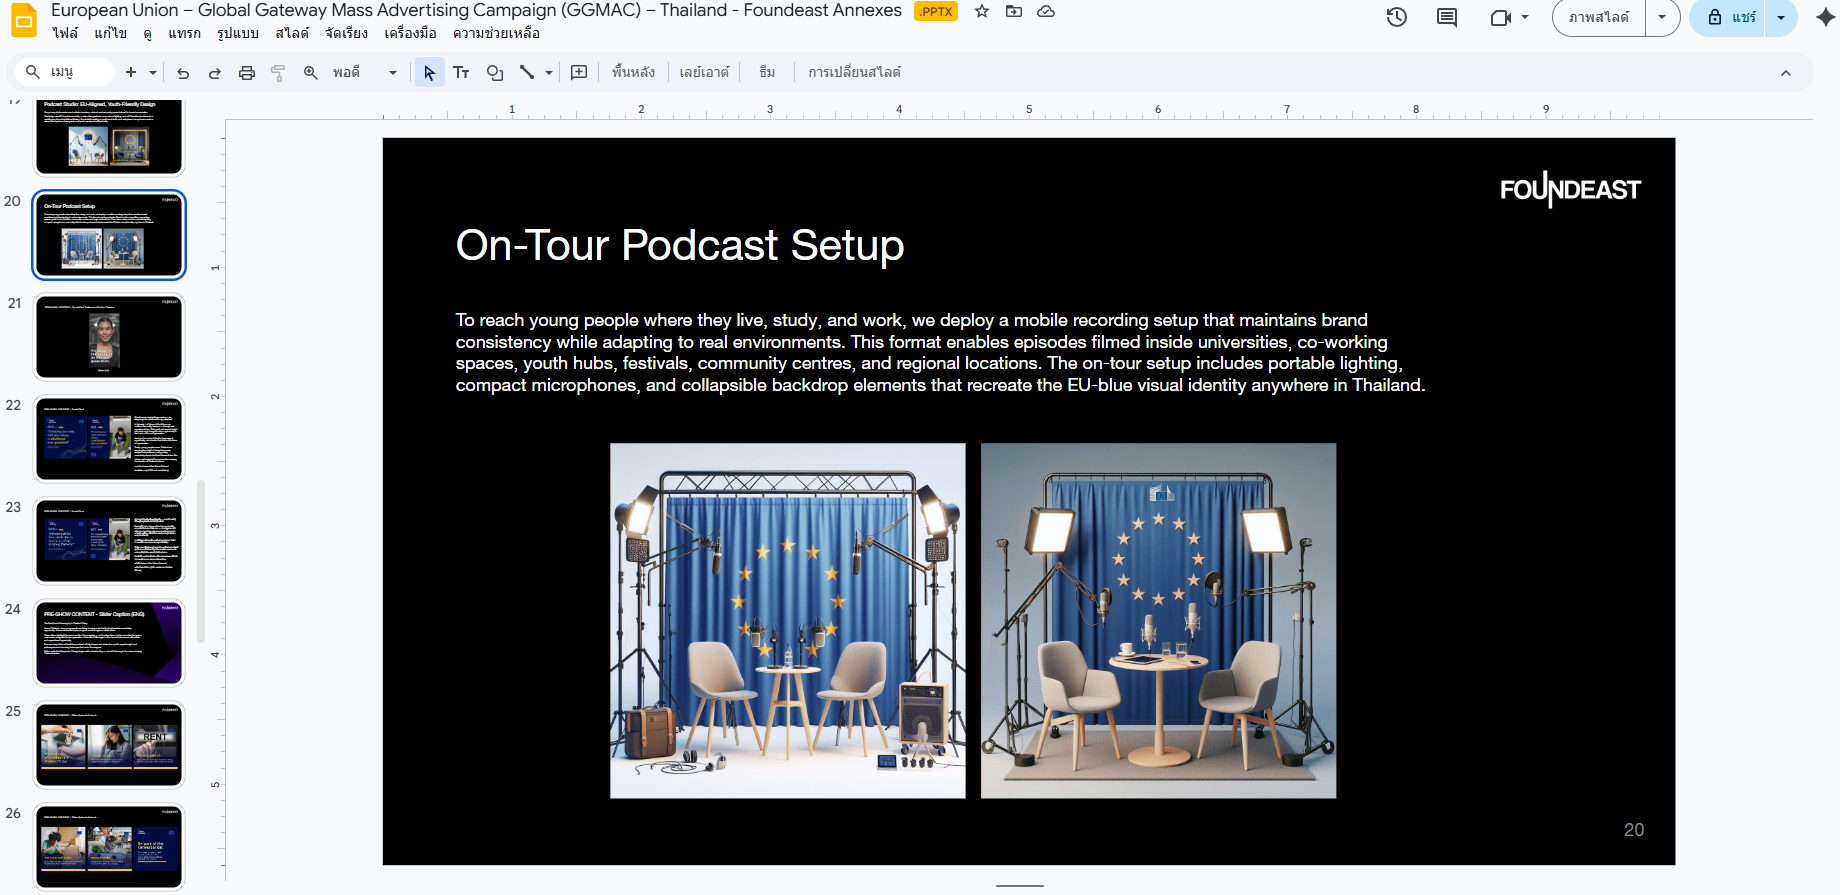Open share options dropdown arrow
The image size is (1840, 895).
point(1781,17)
